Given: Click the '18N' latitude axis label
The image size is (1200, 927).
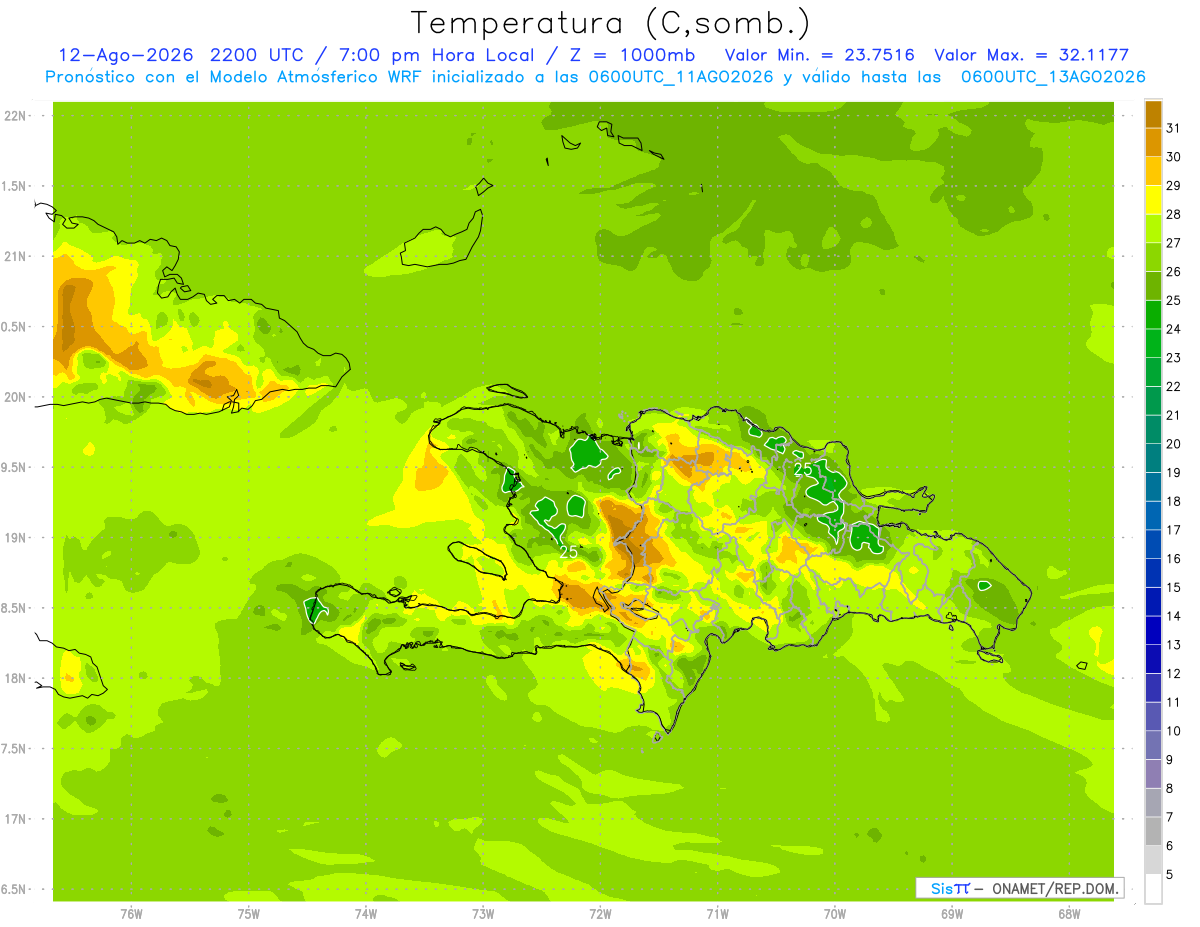Looking at the screenshot, I should point(15,678).
